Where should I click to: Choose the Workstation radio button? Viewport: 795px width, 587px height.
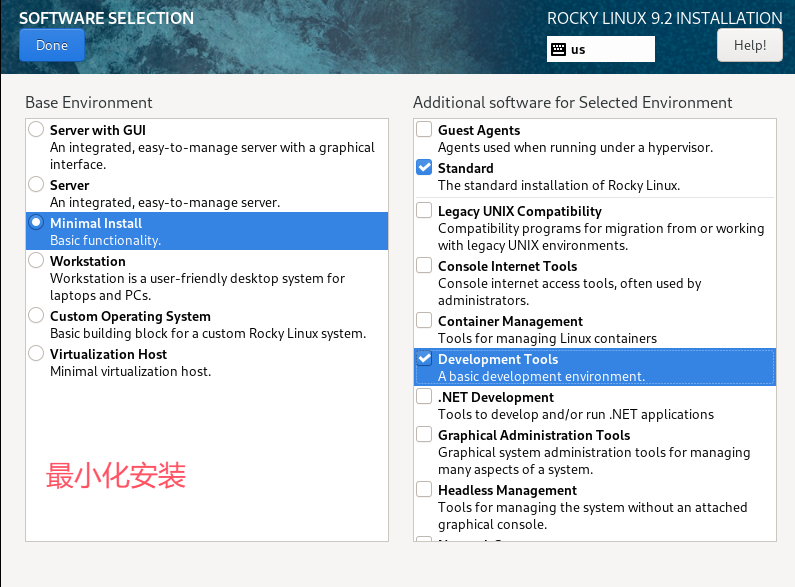point(36,260)
